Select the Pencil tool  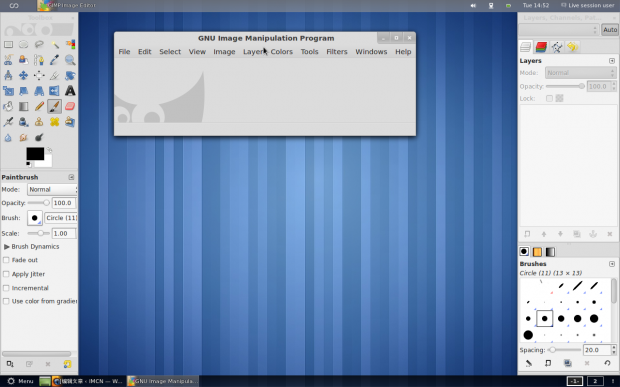point(39,106)
